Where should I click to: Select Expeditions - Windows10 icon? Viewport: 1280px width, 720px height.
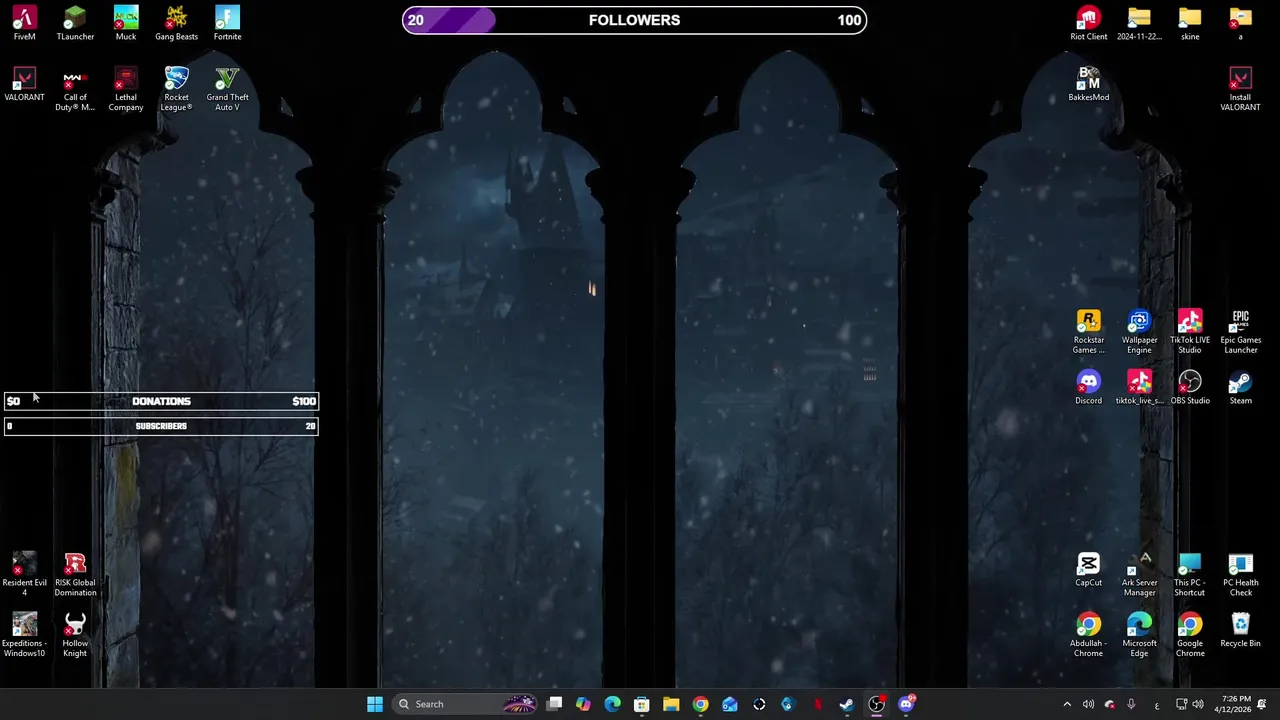pos(24,636)
